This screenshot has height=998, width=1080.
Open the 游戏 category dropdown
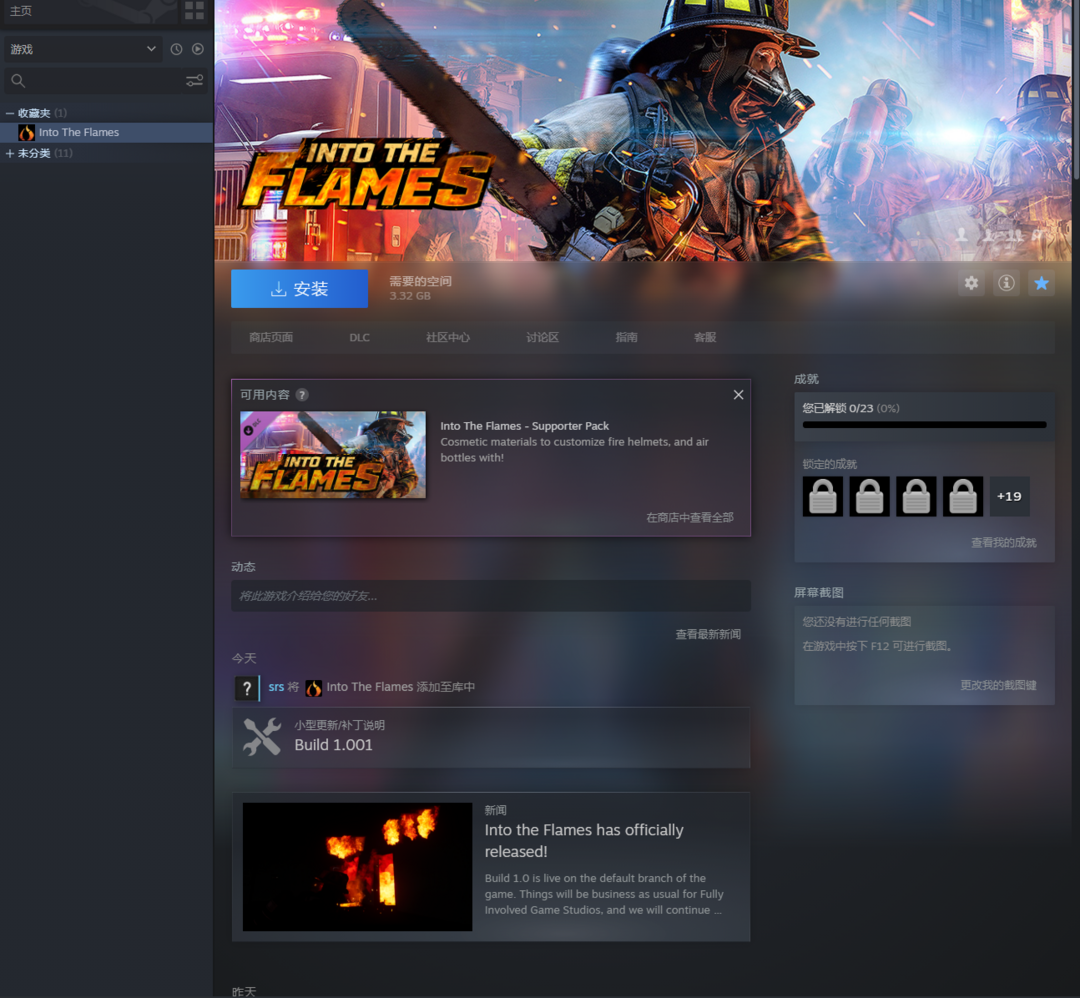click(x=83, y=49)
